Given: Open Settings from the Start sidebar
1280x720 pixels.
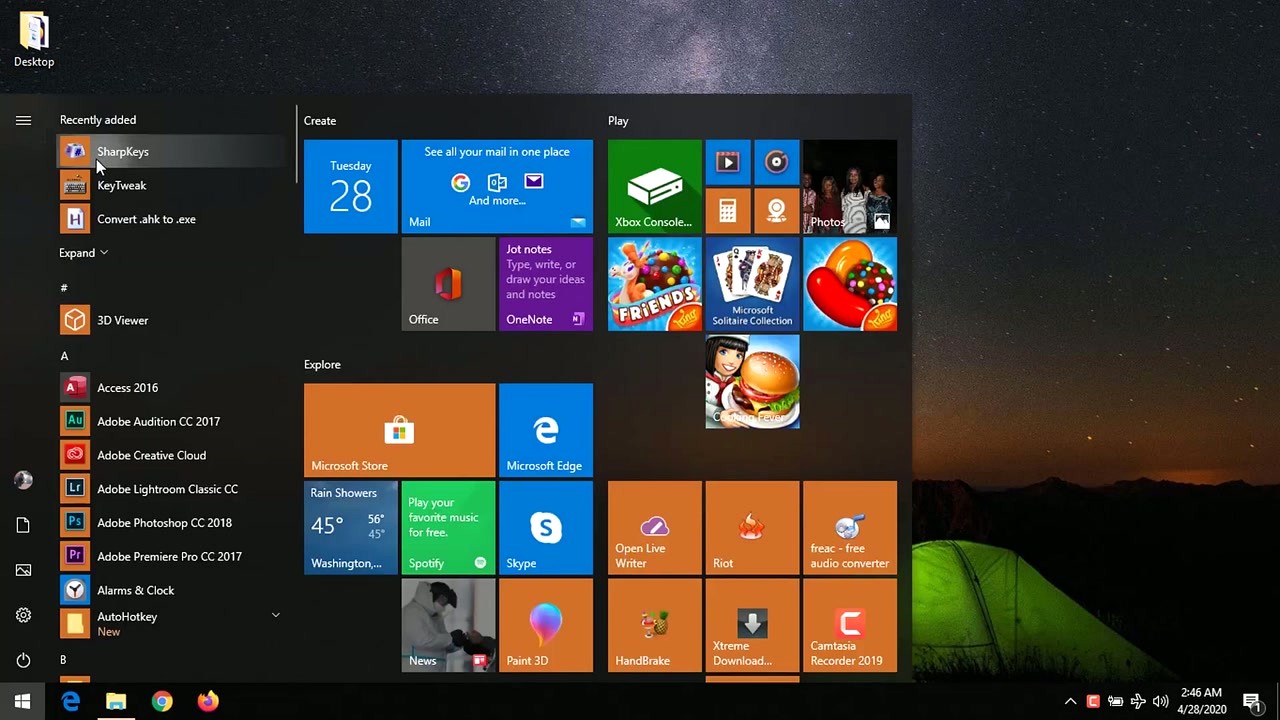Looking at the screenshot, I should pyautogui.click(x=23, y=615).
